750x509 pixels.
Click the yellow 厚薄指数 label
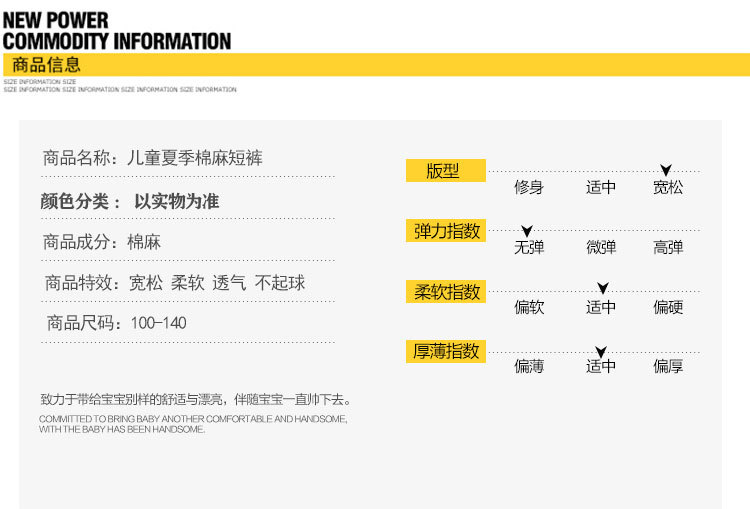click(x=446, y=352)
